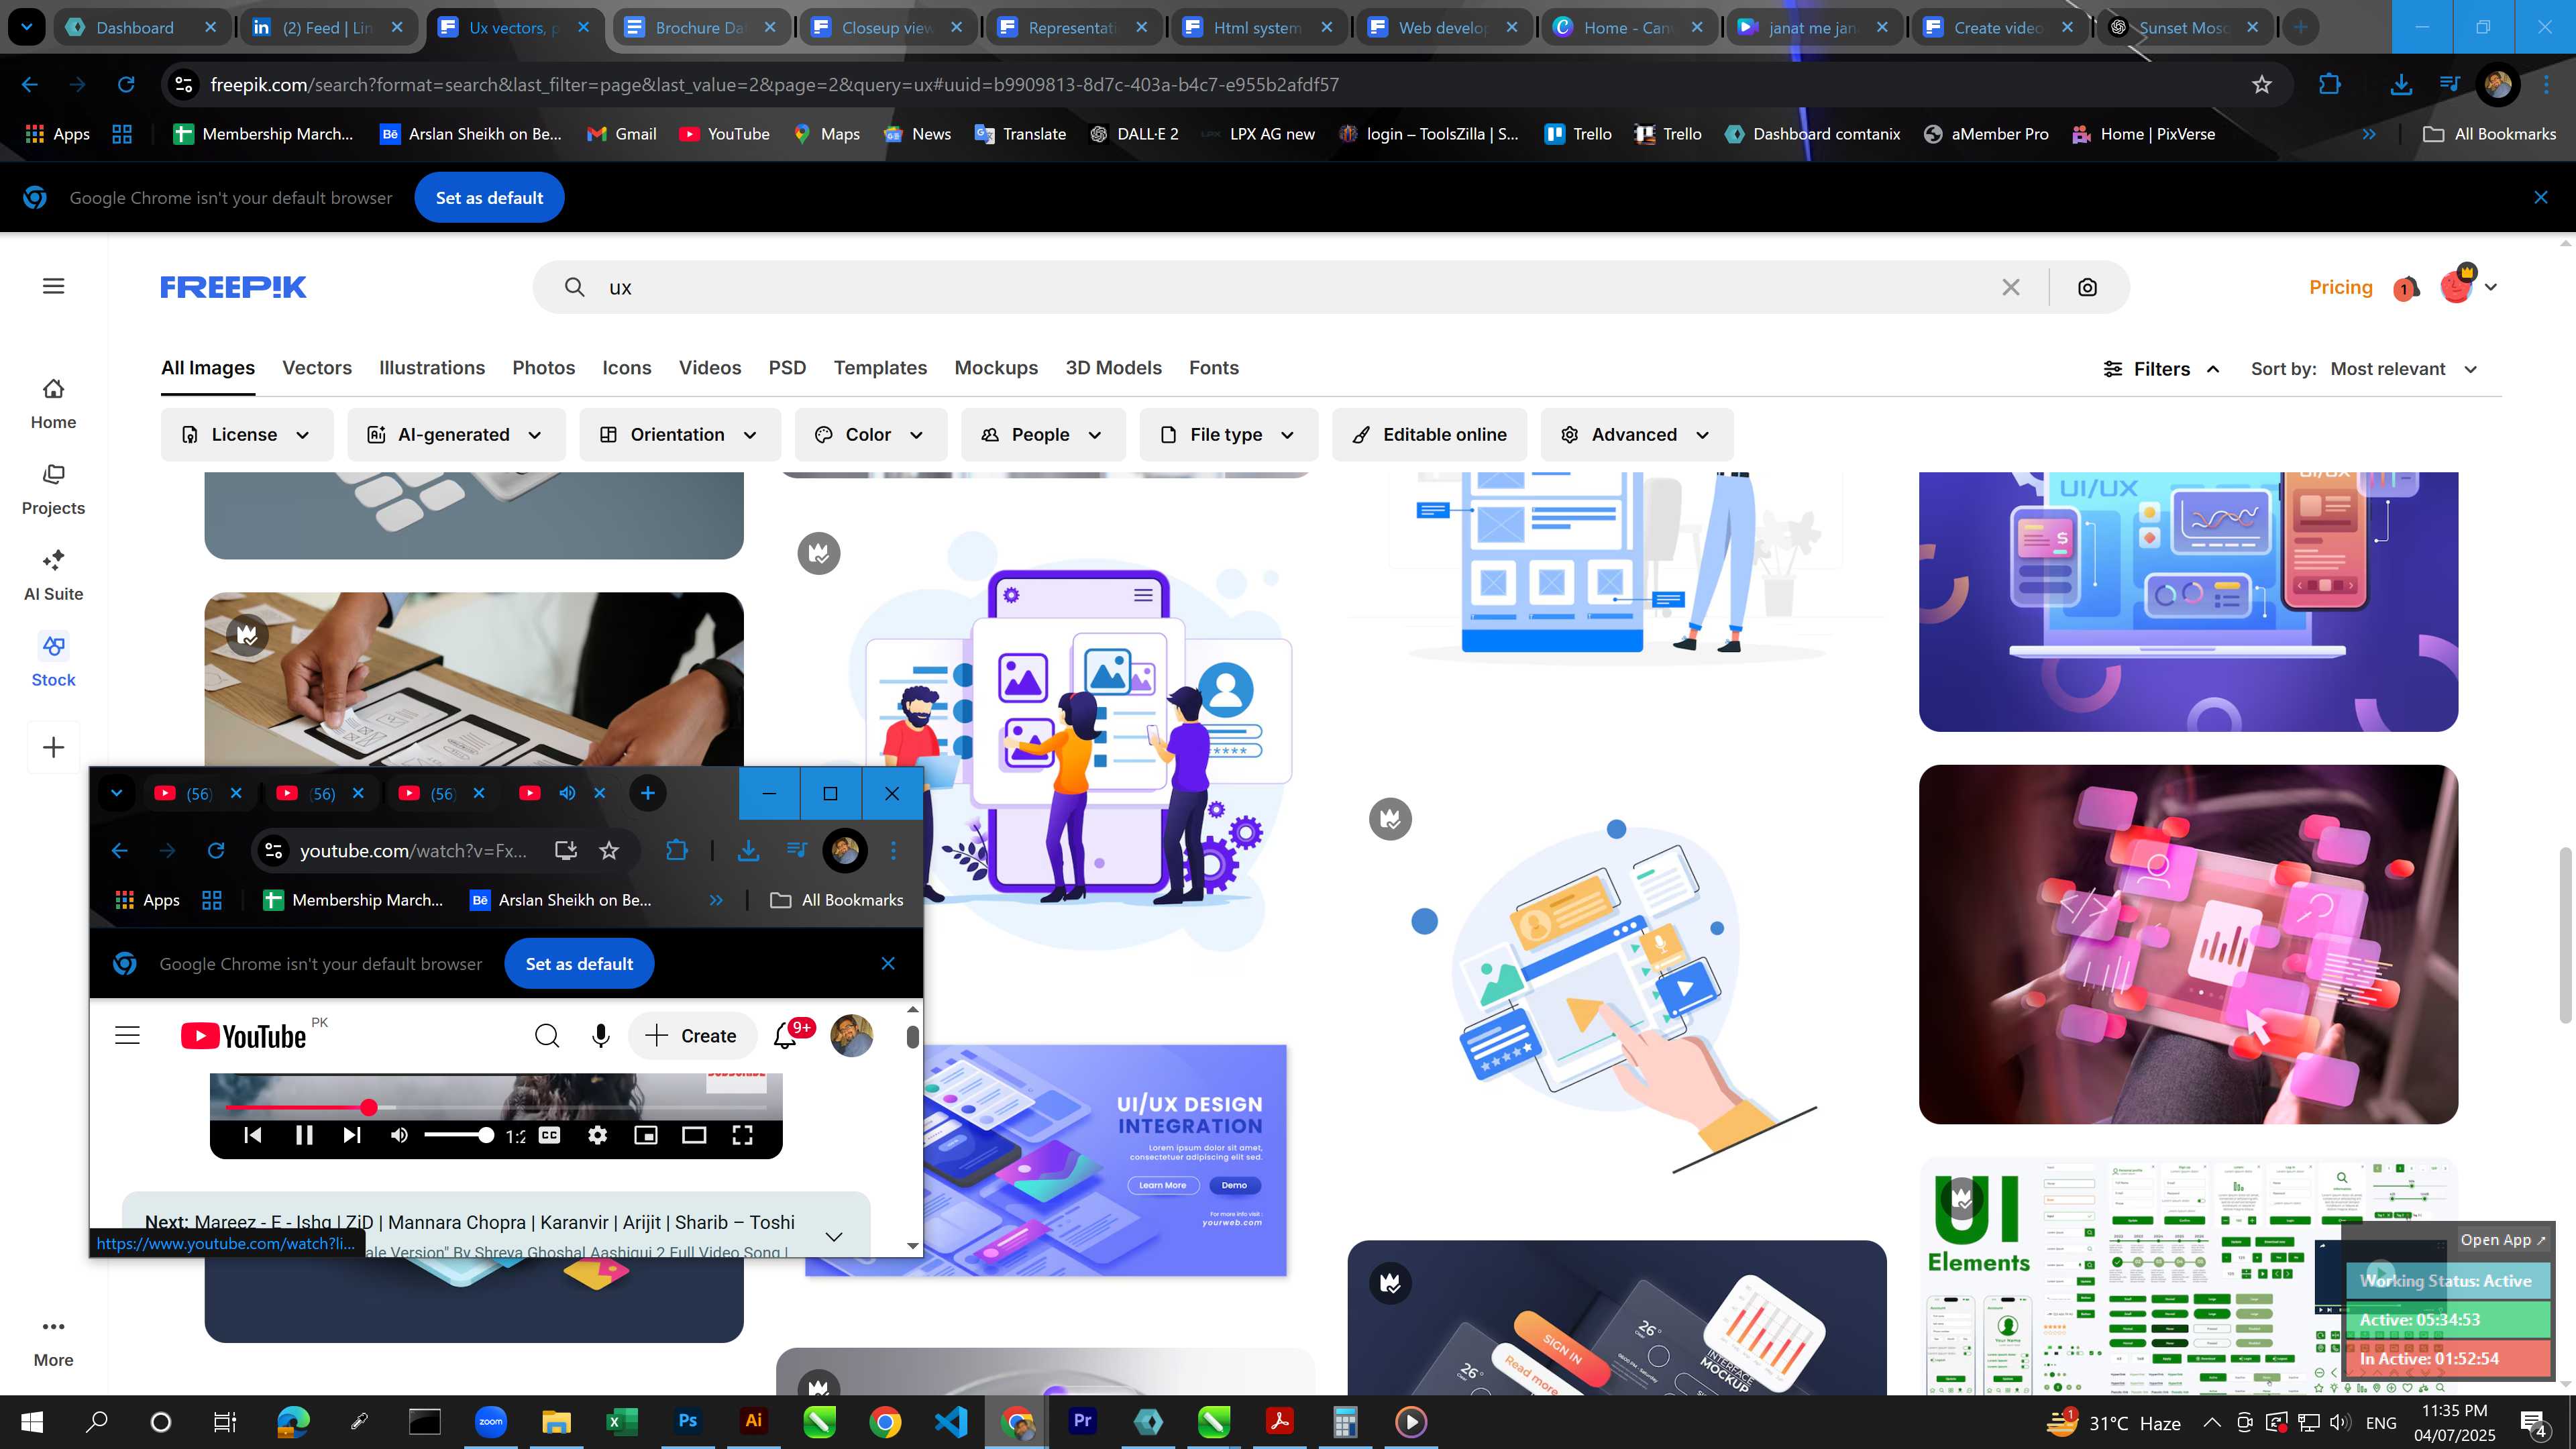Bookmark this Freepik page with star

[2262, 85]
